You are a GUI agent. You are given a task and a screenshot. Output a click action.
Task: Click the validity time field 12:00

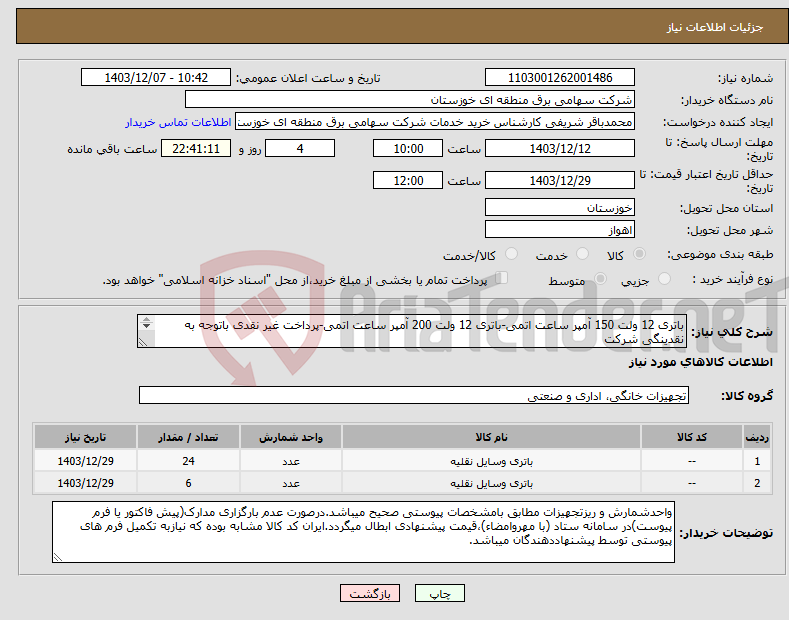(x=408, y=180)
